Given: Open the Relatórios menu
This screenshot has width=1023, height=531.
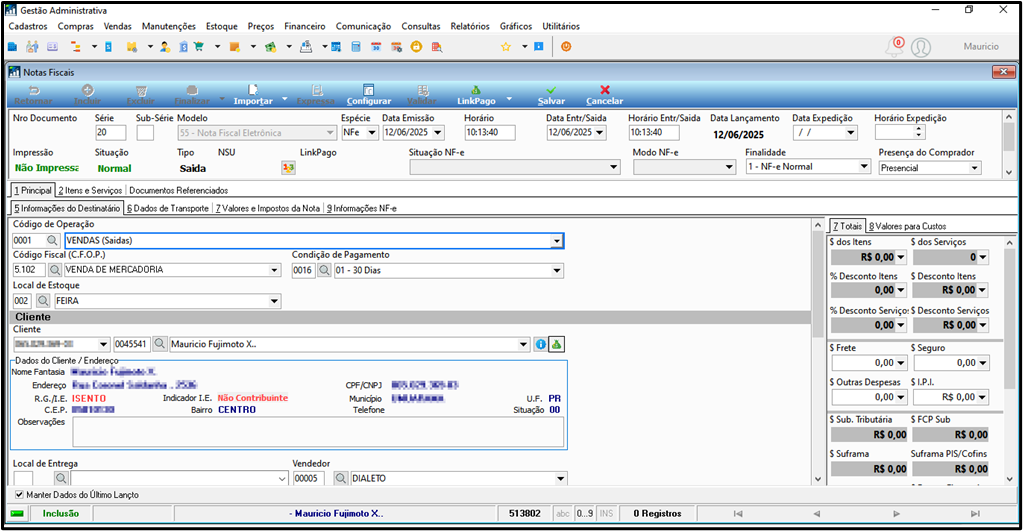Looking at the screenshot, I should click(470, 26).
